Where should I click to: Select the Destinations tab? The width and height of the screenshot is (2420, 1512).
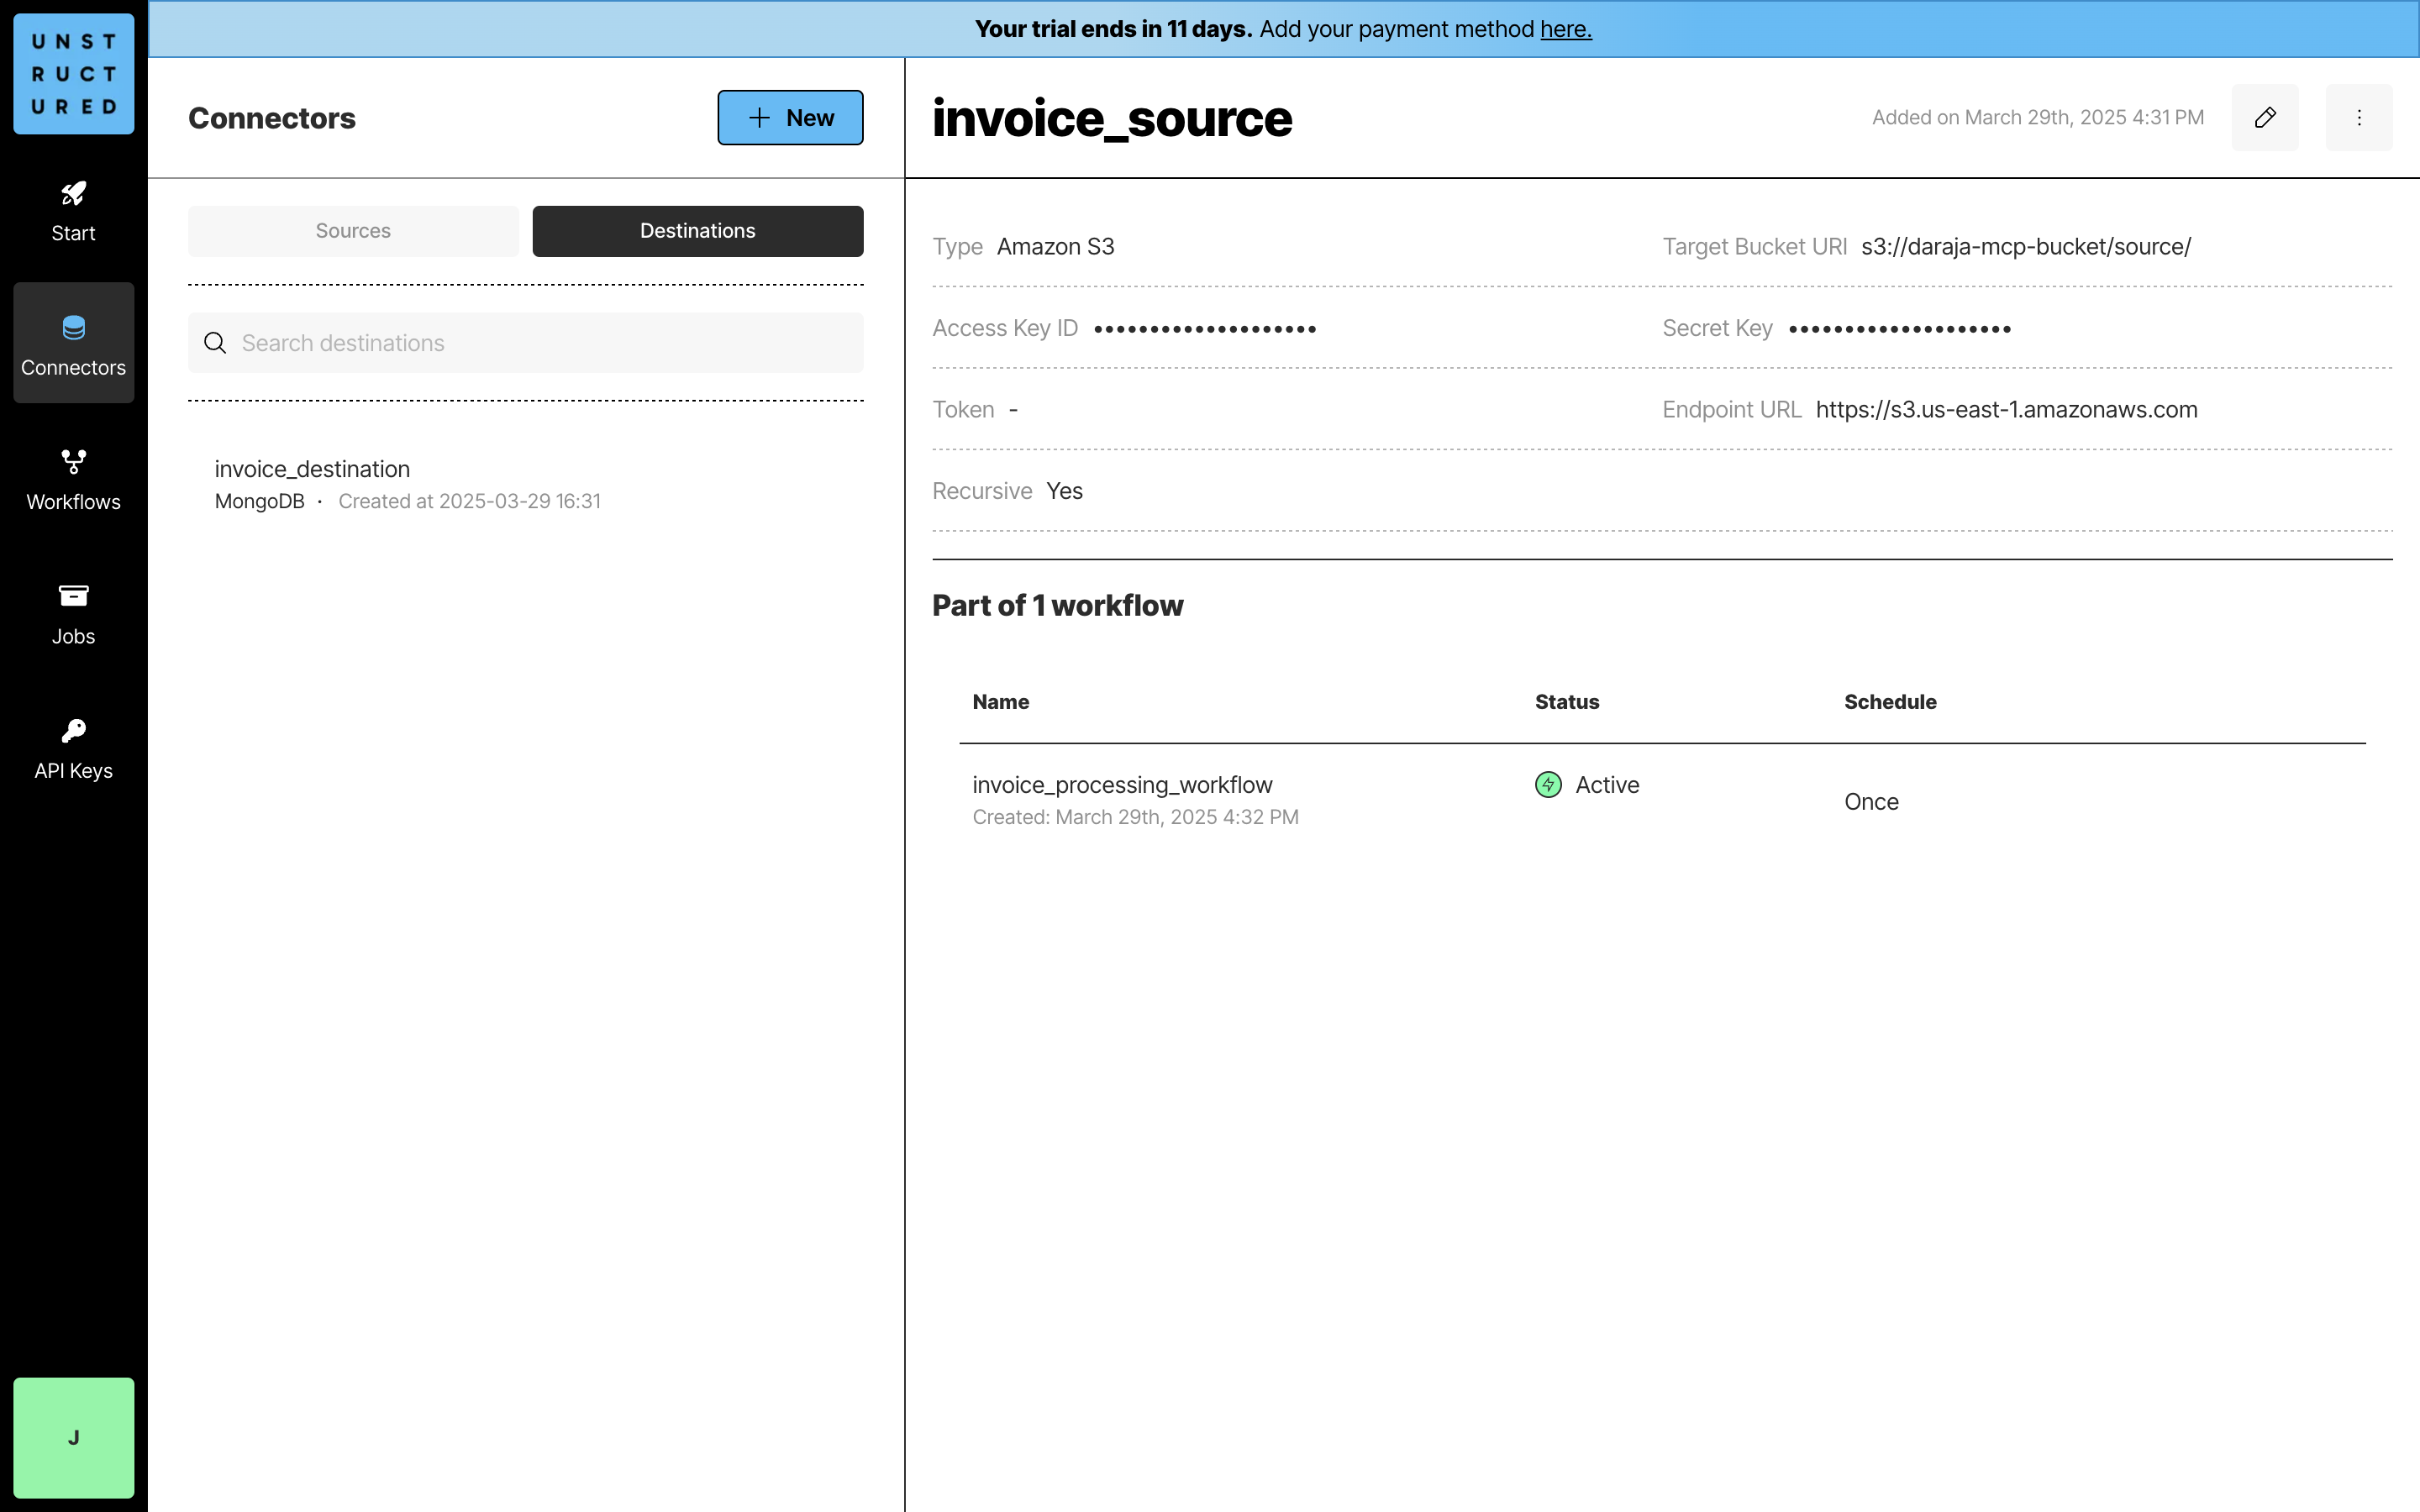(x=697, y=231)
